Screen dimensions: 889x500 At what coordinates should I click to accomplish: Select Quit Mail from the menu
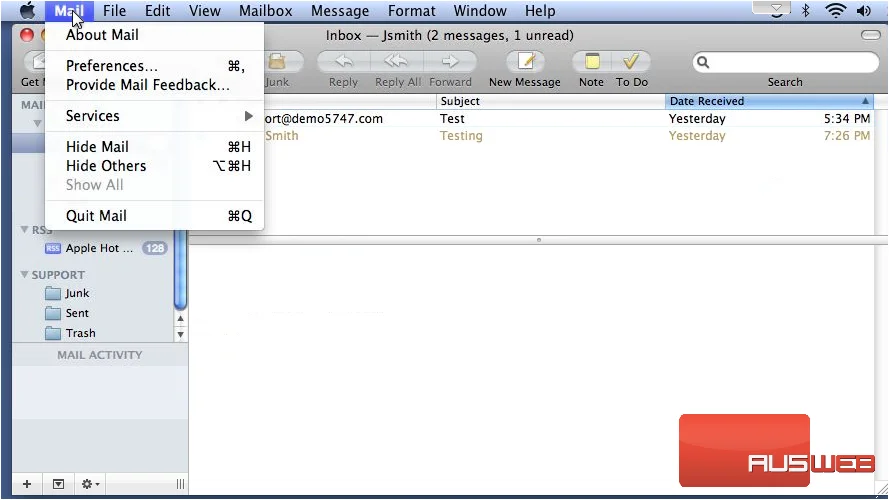pos(154,216)
